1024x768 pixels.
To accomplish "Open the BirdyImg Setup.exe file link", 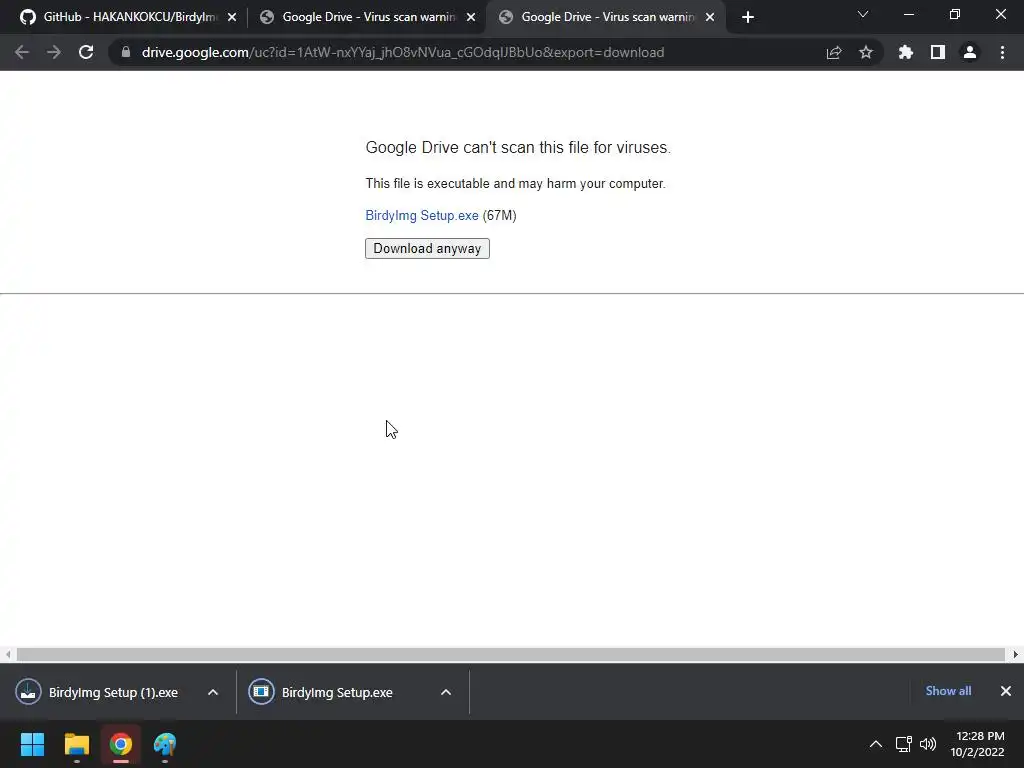I will click(422, 216).
